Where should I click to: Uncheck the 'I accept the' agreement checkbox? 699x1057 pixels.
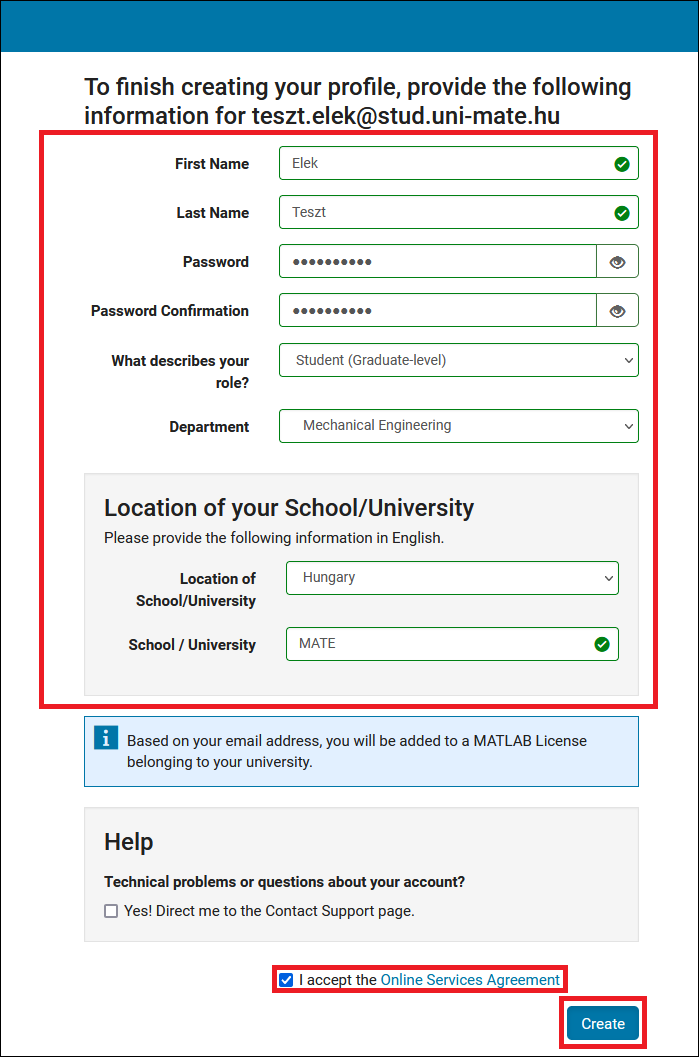pos(287,980)
